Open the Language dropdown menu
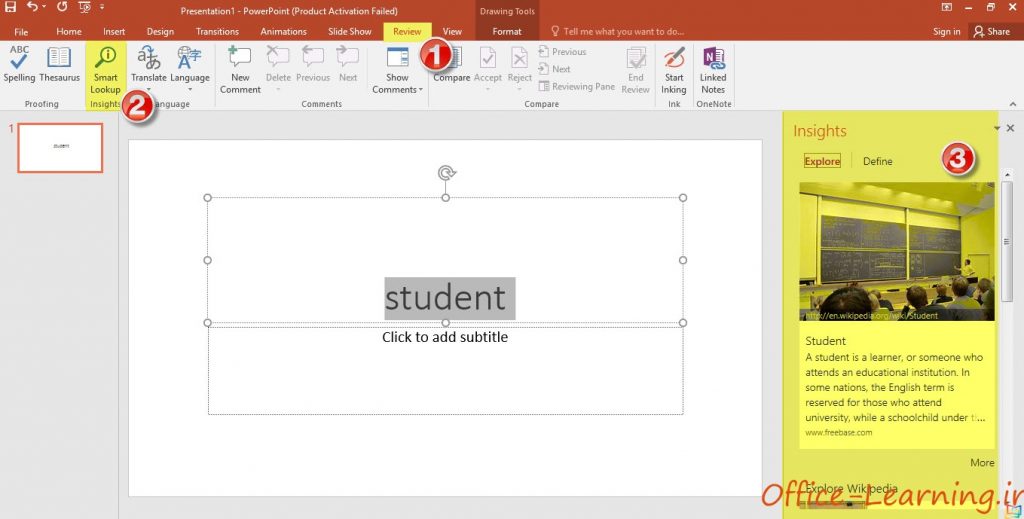1024x519 pixels. 190,89
